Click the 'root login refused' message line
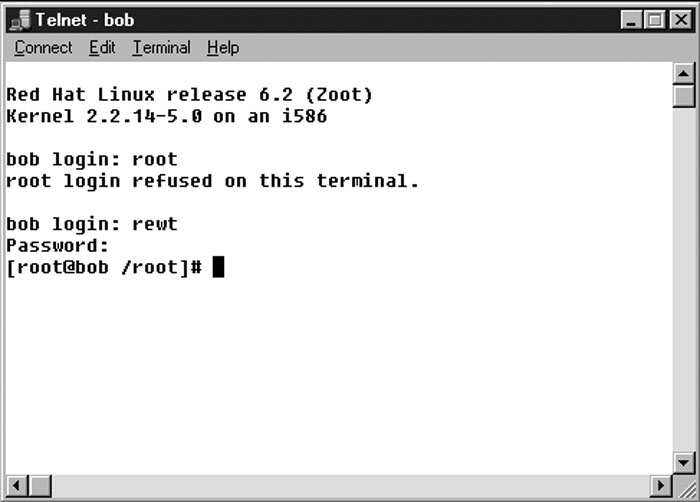 (212, 181)
